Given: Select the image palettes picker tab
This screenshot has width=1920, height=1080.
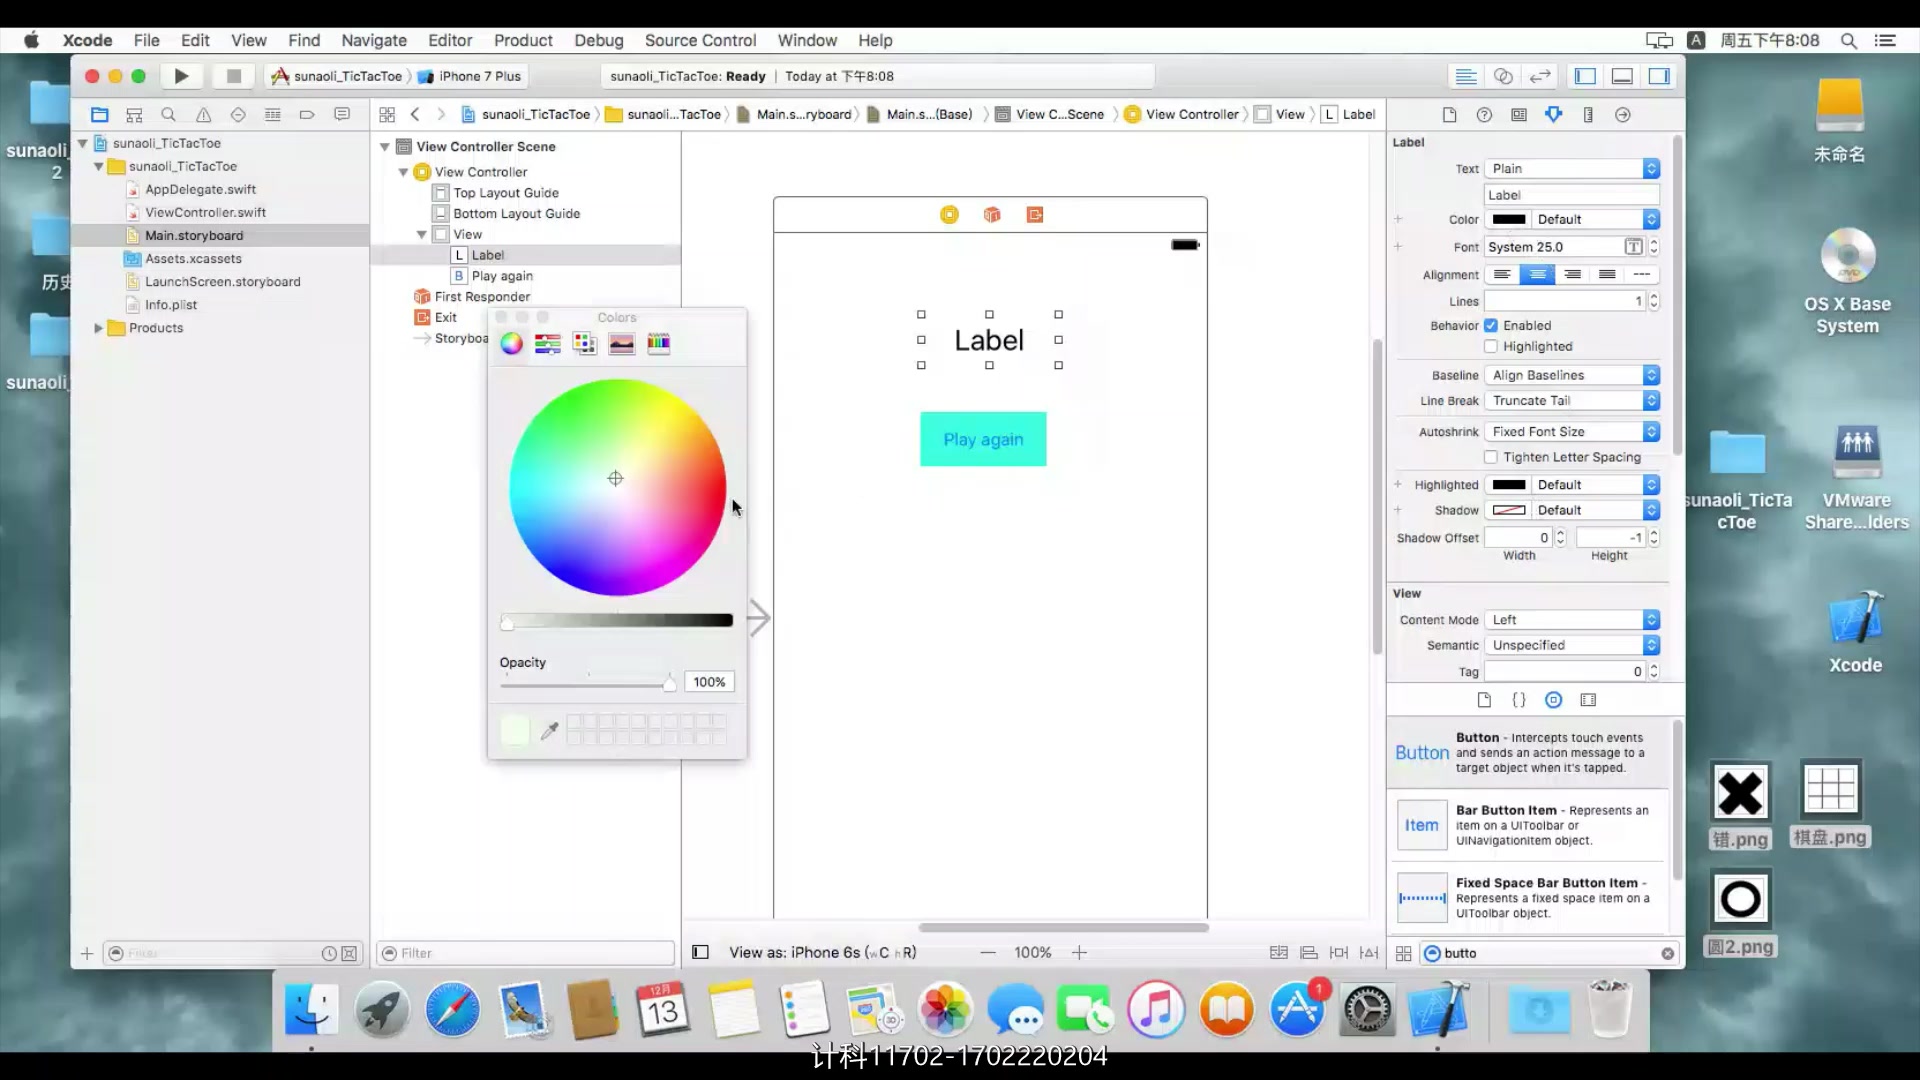Looking at the screenshot, I should 621,344.
